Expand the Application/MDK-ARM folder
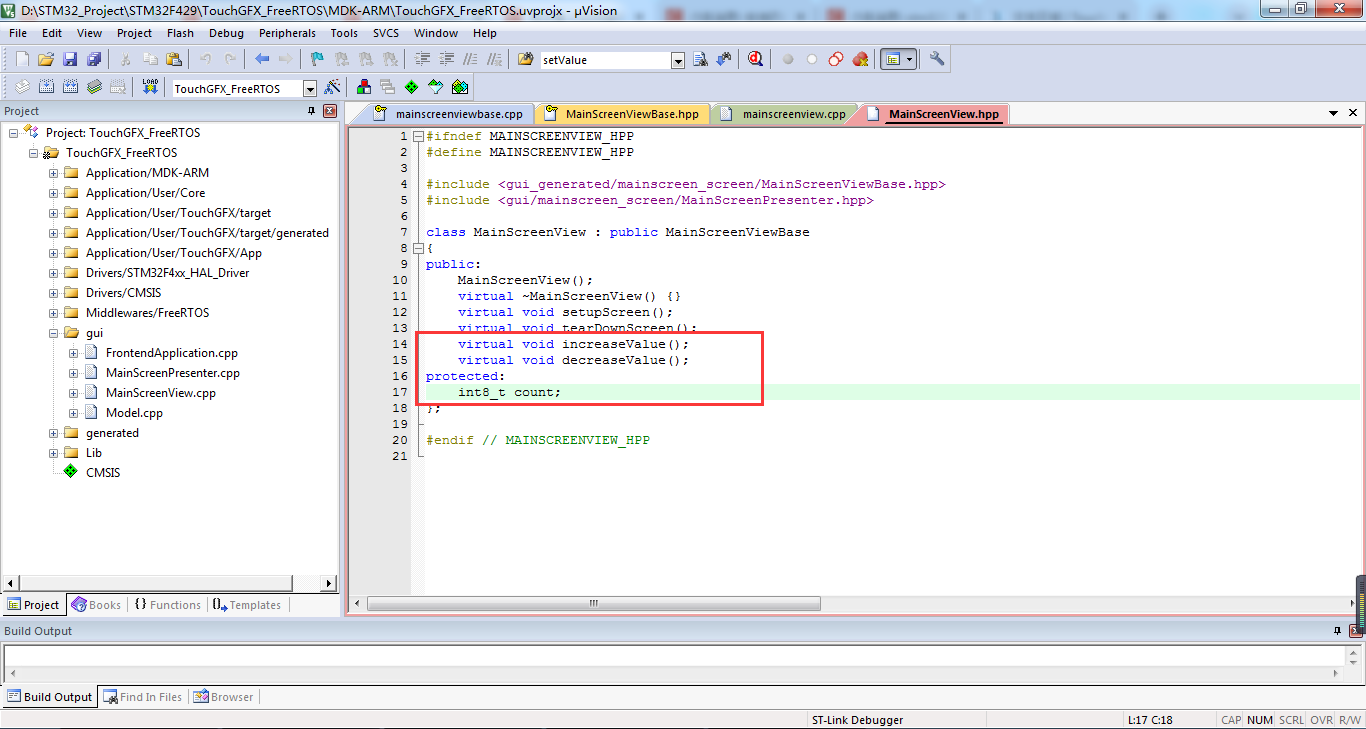Viewport: 1366px width, 729px height. coord(53,173)
